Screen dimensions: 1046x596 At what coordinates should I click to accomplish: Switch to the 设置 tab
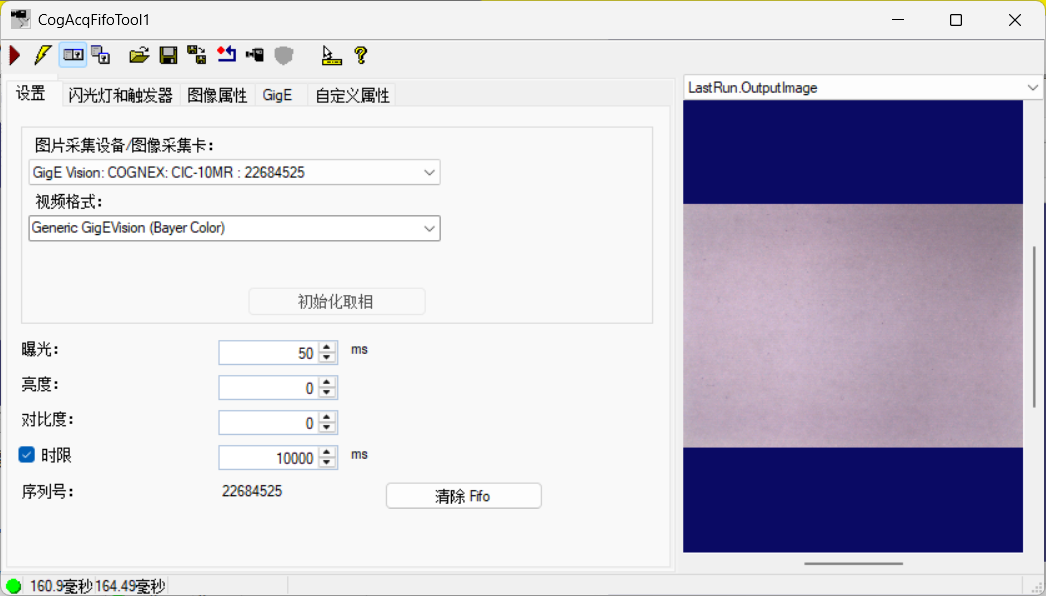(x=31, y=93)
